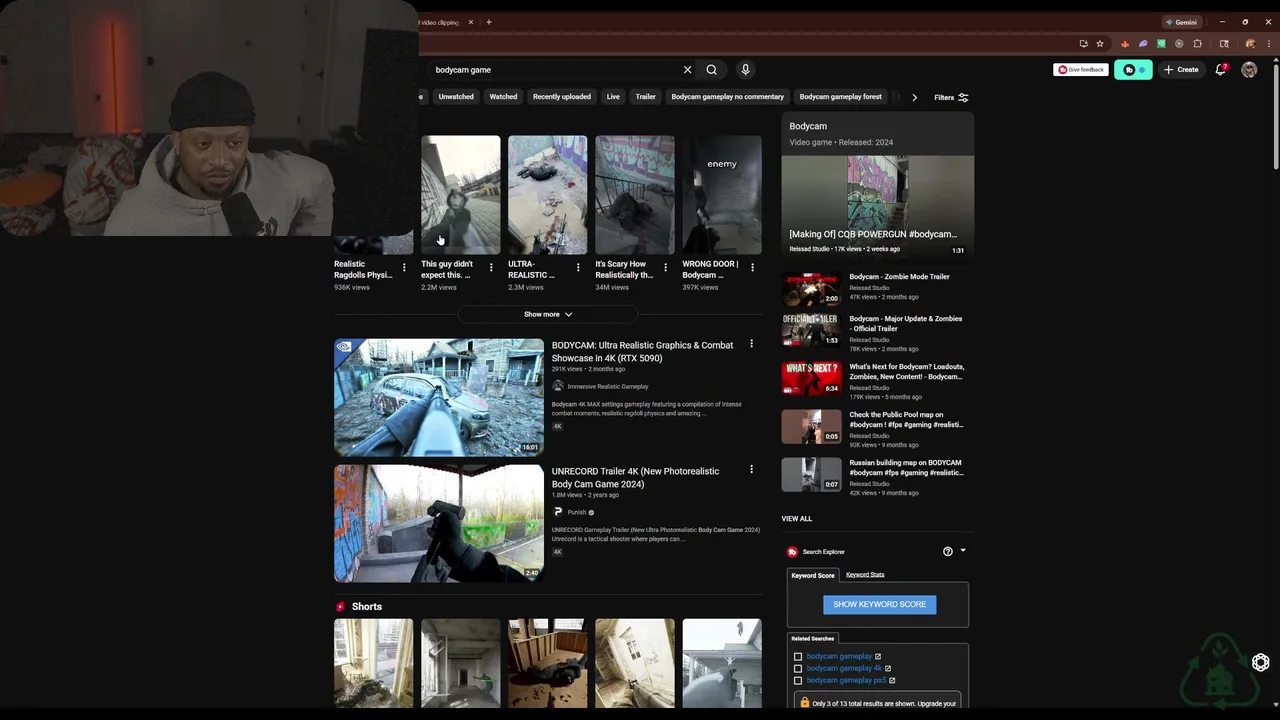Check the 'bodycam gameplay 4k' checkbox
The width and height of the screenshot is (1280, 720).
point(797,669)
